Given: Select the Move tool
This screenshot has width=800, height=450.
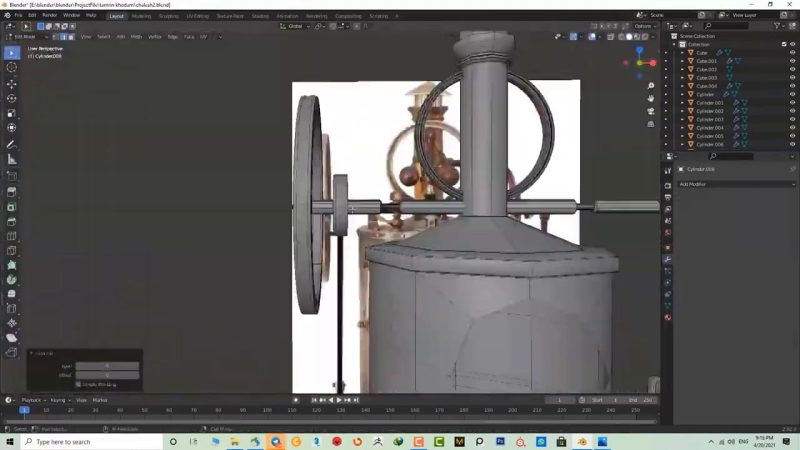Looking at the screenshot, I should (12, 83).
